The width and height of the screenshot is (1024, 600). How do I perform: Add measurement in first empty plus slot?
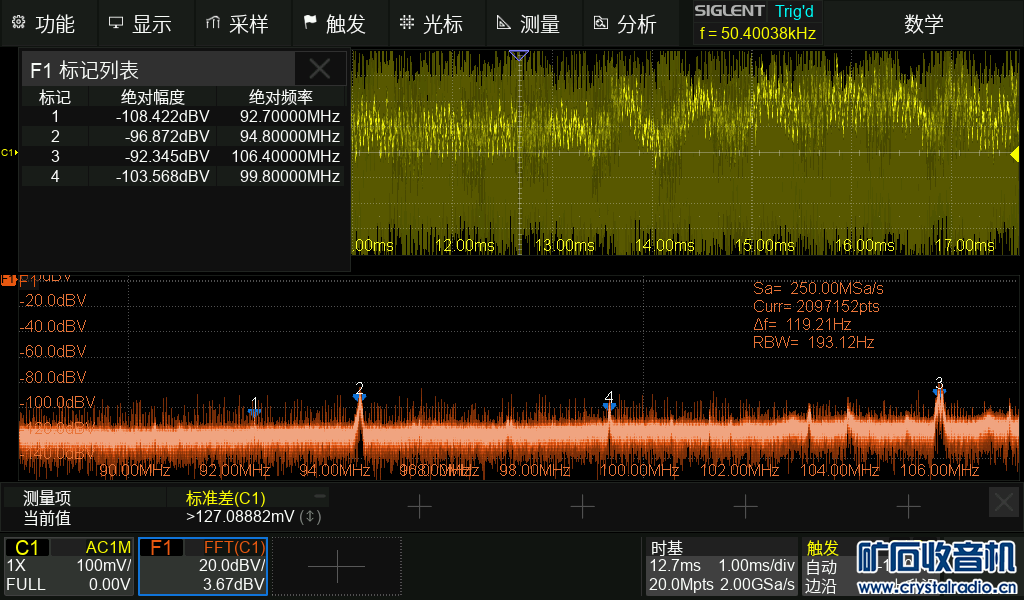[419, 507]
